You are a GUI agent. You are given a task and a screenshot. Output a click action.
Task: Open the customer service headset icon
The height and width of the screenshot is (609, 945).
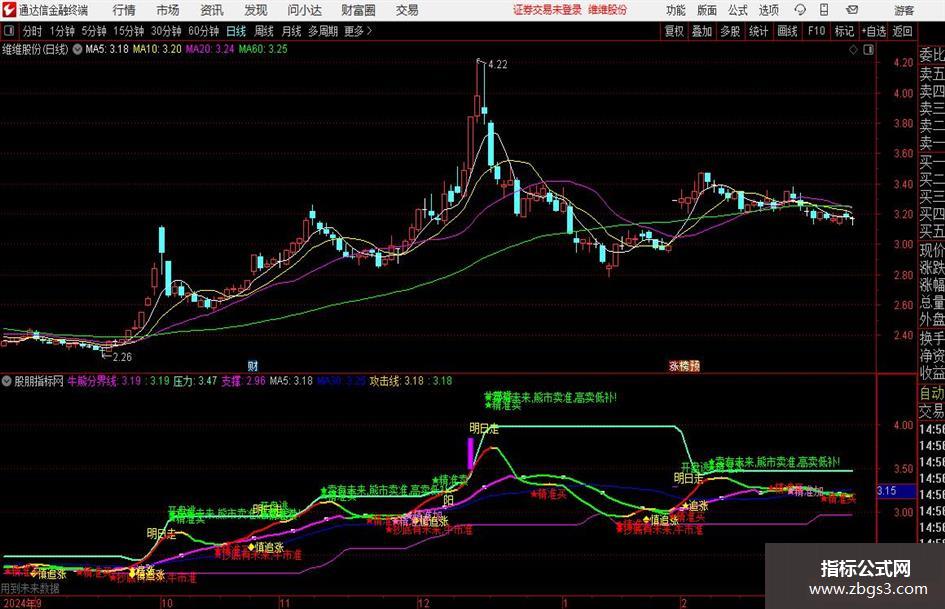click(800, 10)
